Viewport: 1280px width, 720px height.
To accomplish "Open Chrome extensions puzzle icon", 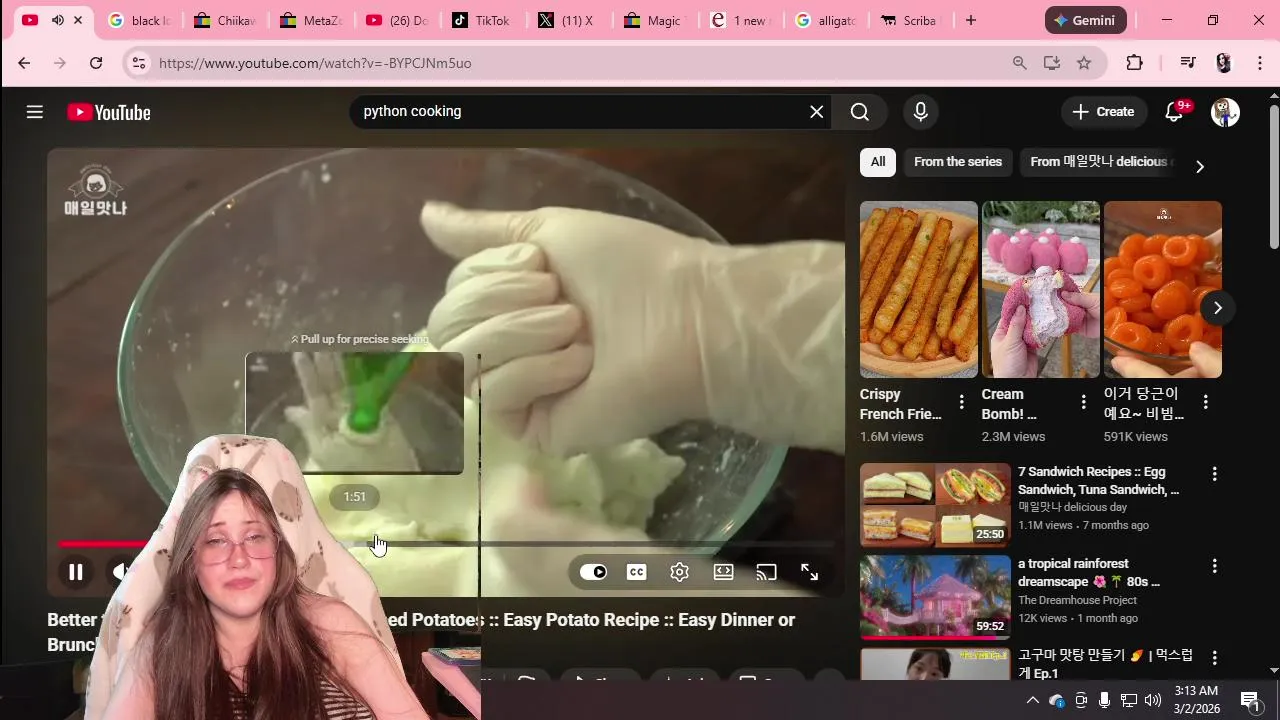I will pos(1134,63).
